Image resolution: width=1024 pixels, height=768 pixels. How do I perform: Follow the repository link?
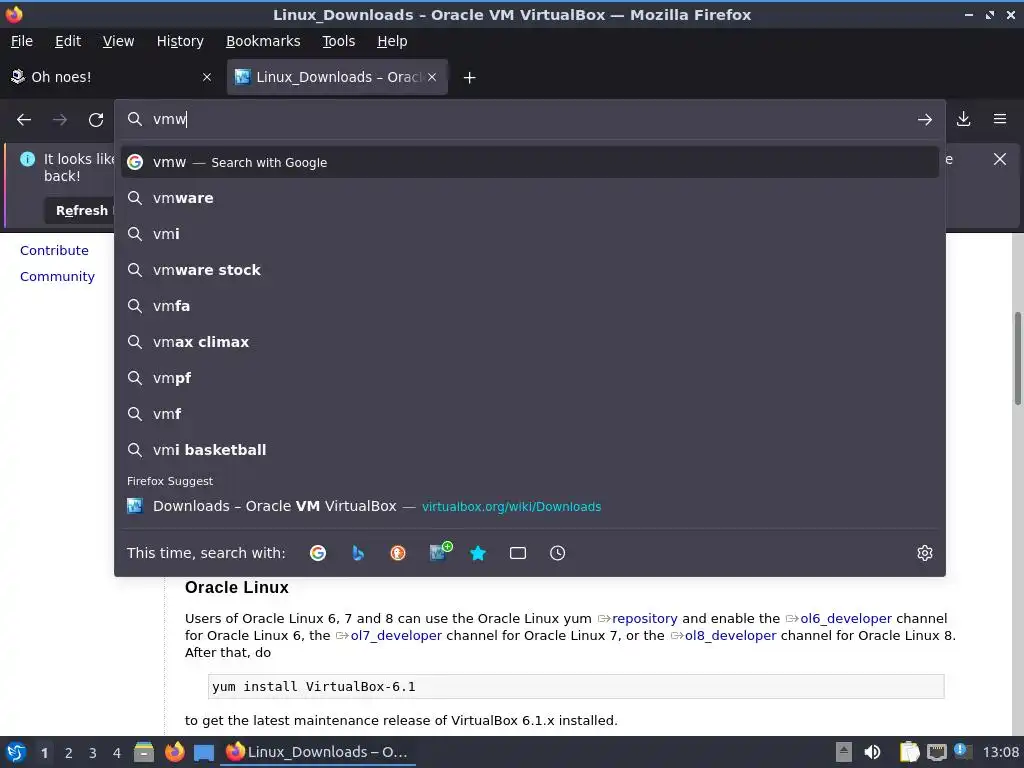pos(644,618)
